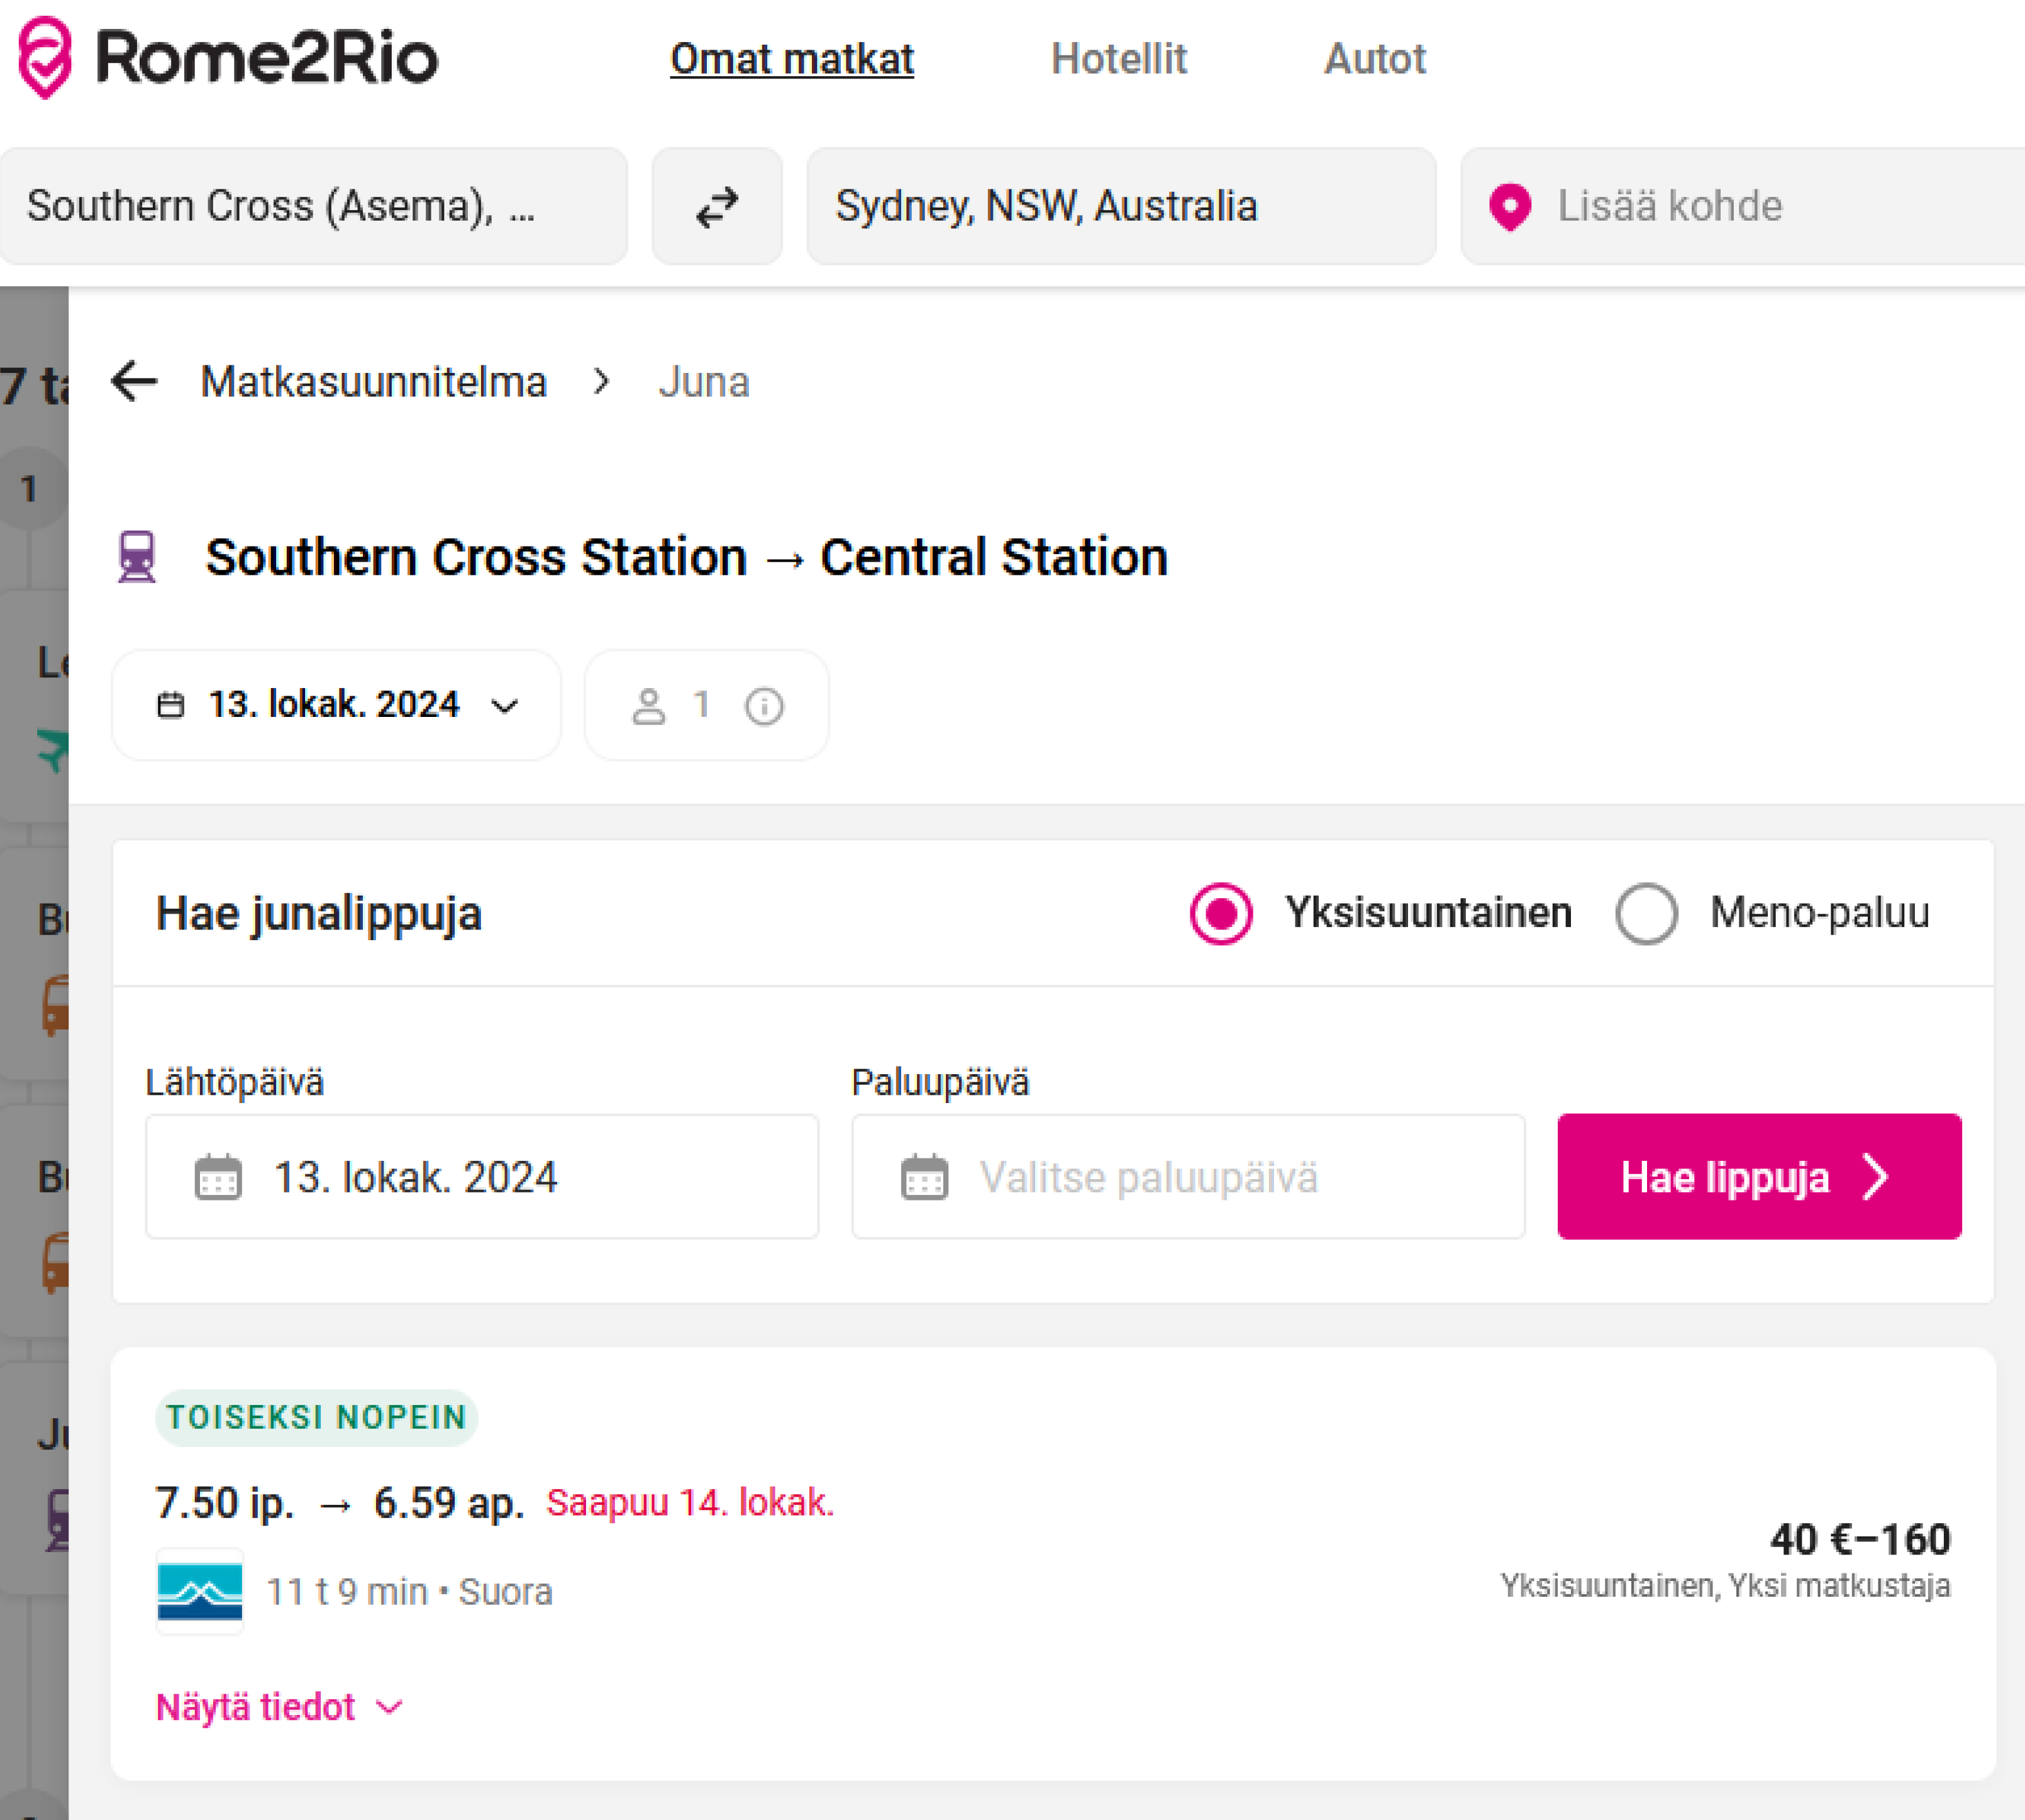Click the pink location pin icon
This screenshot has width=2025, height=1820.
(1510, 207)
